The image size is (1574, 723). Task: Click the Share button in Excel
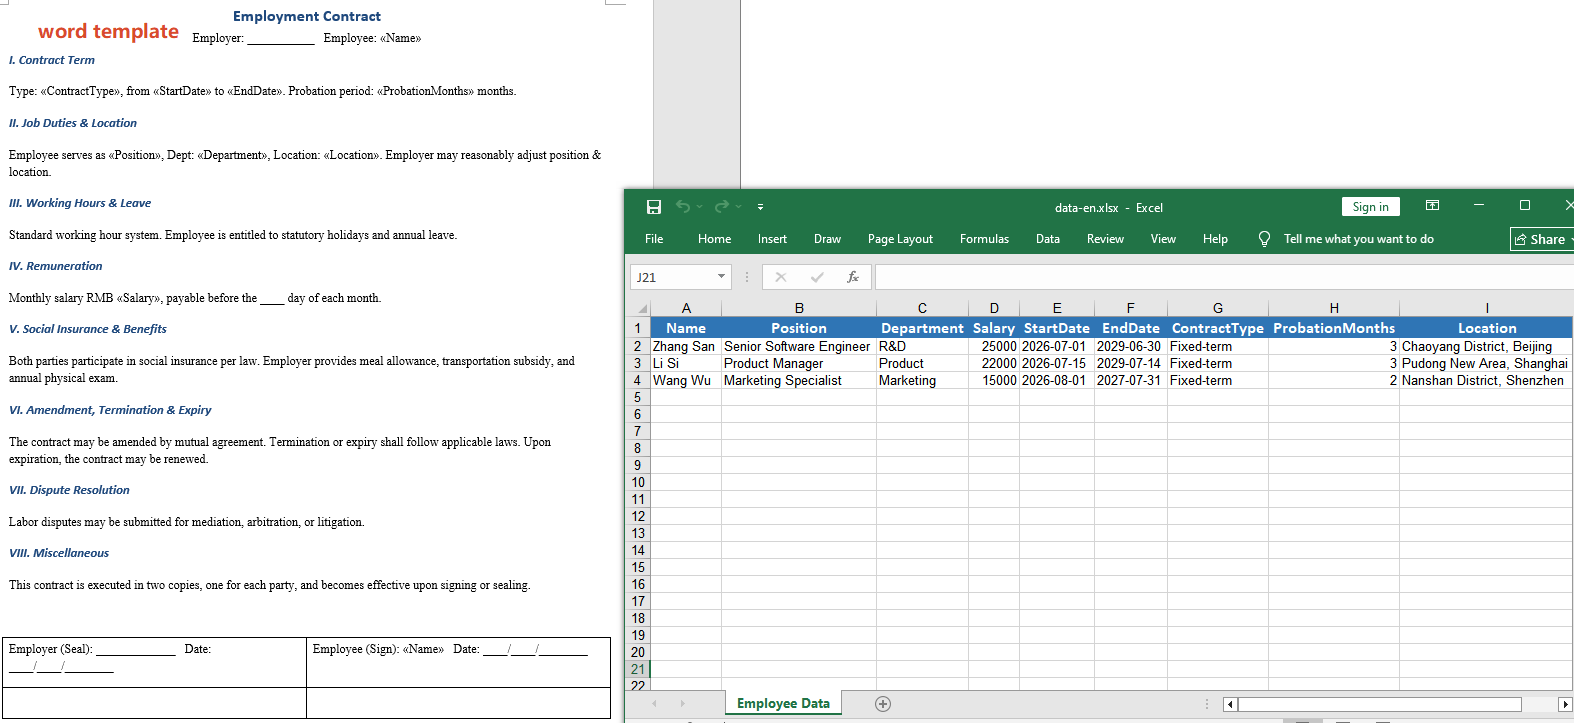point(1542,239)
